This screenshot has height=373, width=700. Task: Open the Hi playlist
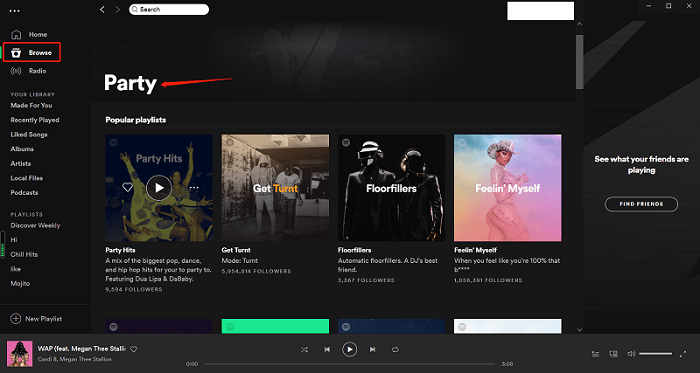pyautogui.click(x=14, y=240)
